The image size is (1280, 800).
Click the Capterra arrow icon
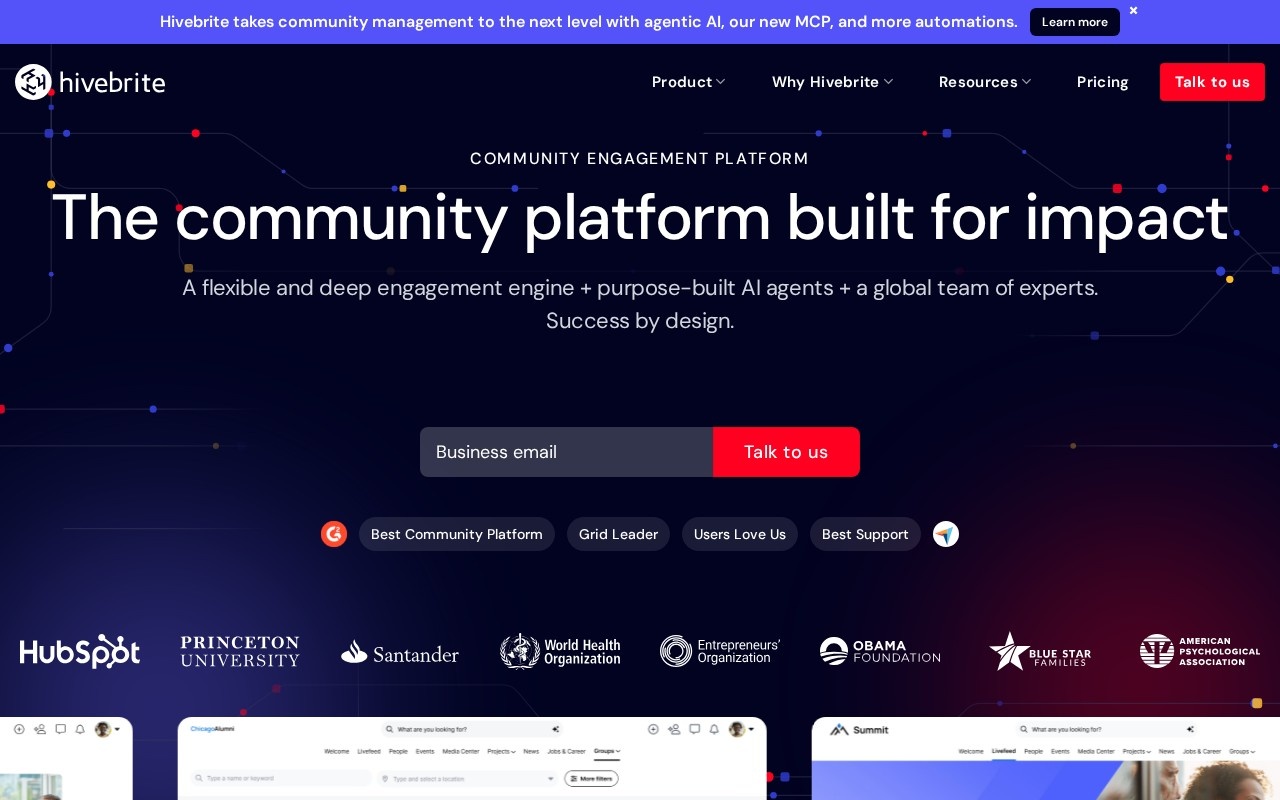(x=946, y=534)
